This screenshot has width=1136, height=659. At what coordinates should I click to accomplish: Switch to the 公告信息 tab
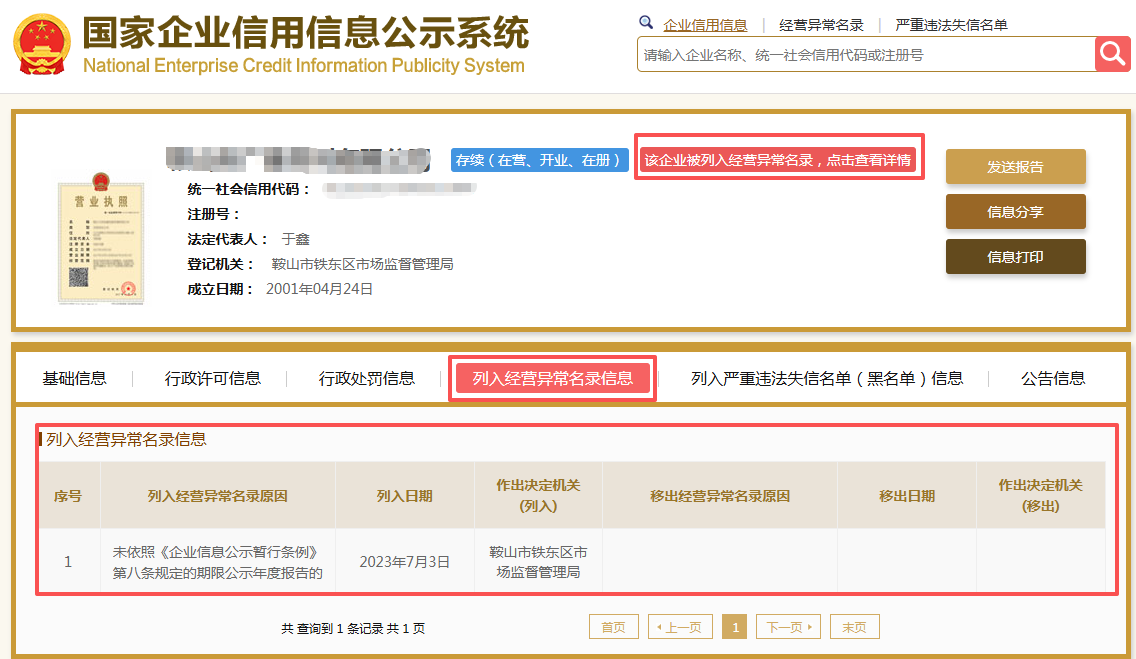(1053, 378)
